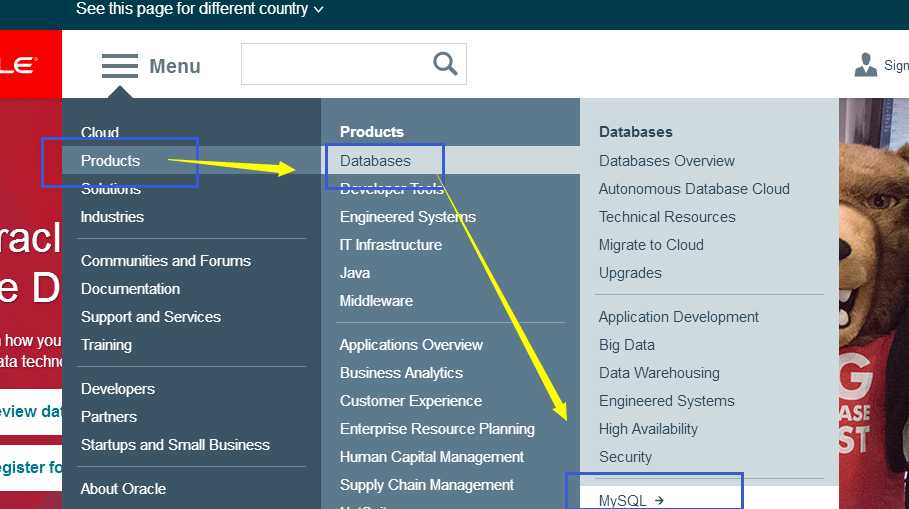
Task: Open Supply Chain Management
Action: point(427,485)
